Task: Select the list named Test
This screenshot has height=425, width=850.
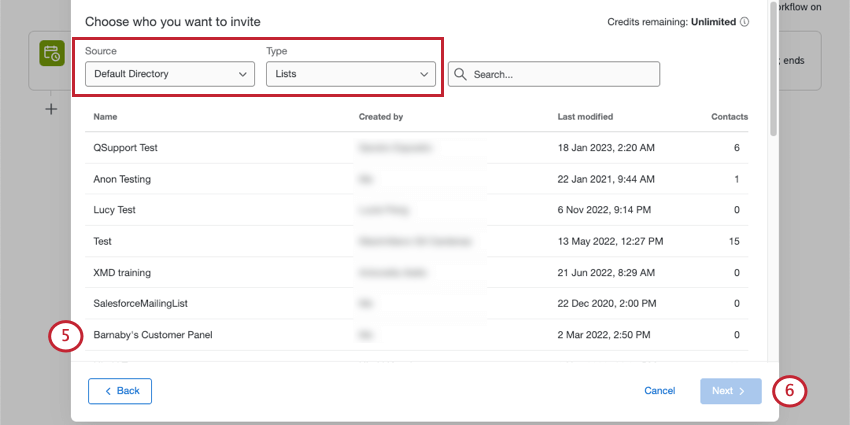Action: [x=102, y=241]
